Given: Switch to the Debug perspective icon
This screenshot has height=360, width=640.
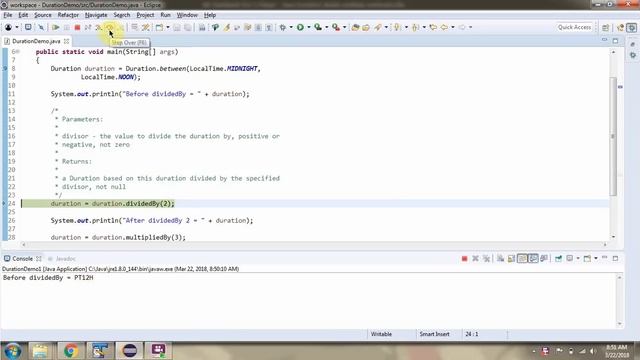Looking at the screenshot, I should [631, 27].
